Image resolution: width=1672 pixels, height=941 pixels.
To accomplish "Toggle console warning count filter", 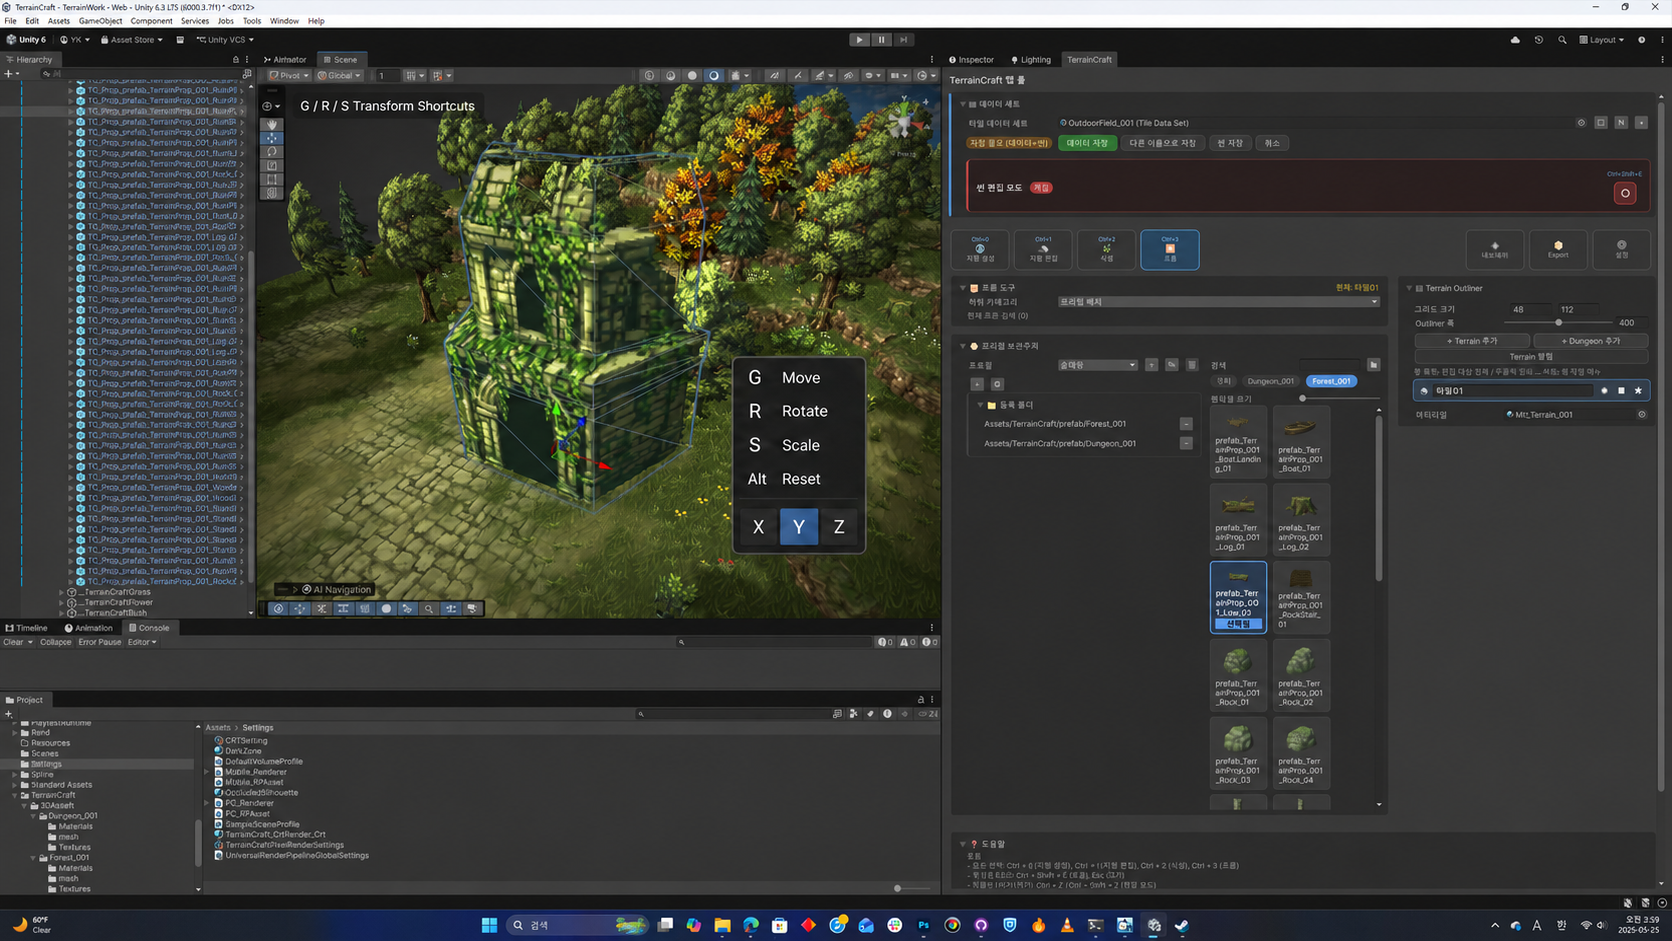I will click(908, 642).
